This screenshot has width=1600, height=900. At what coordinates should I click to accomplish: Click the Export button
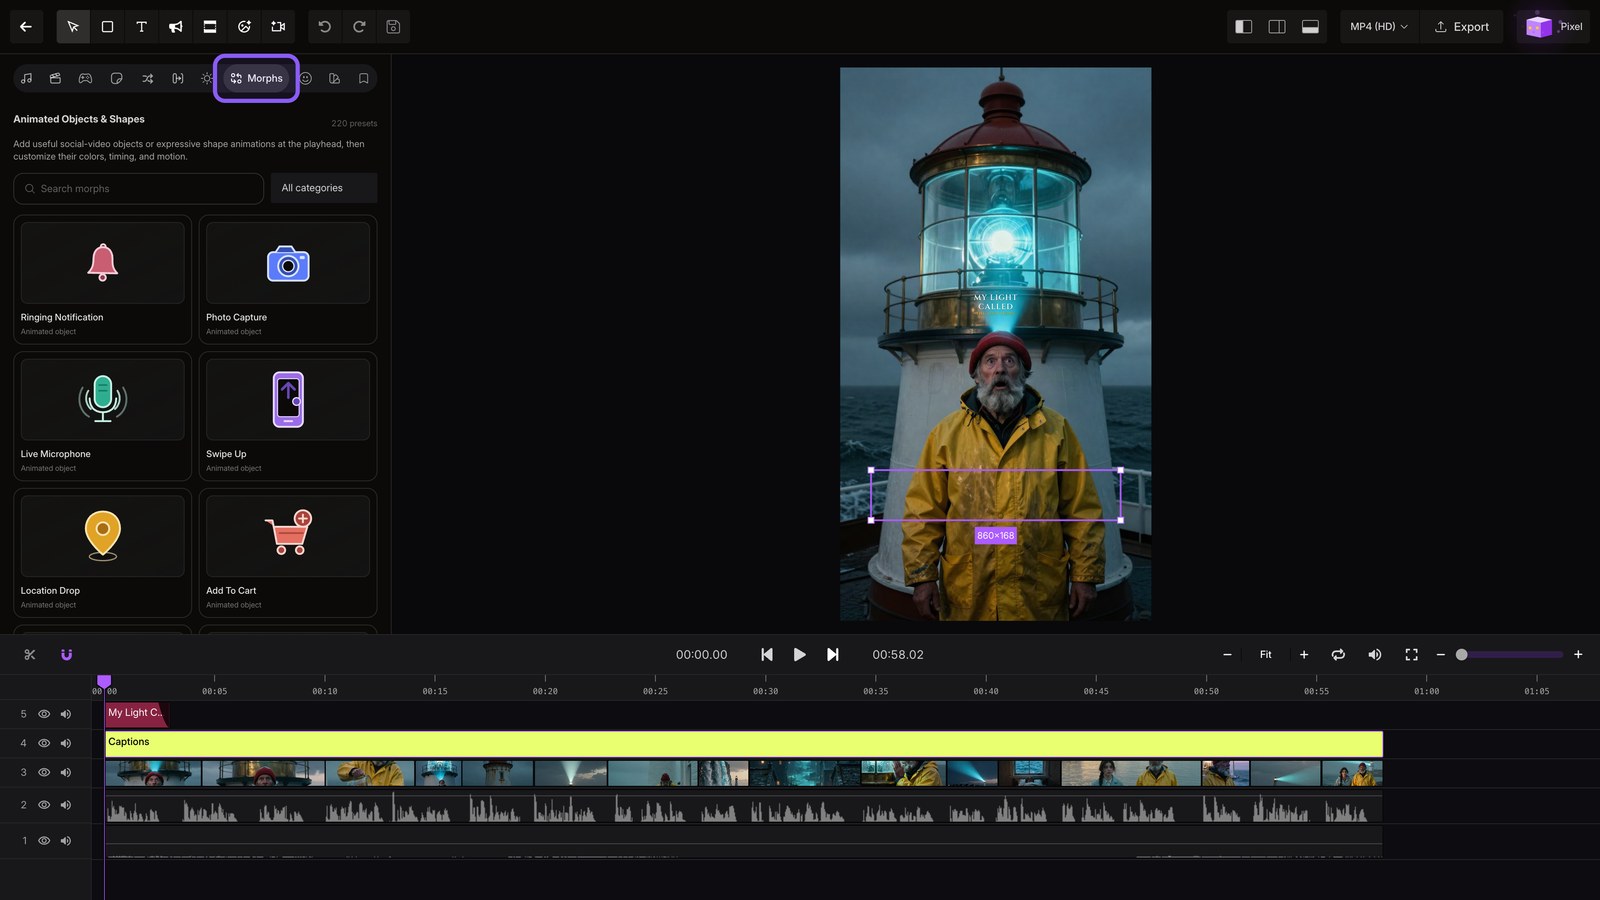[1462, 27]
